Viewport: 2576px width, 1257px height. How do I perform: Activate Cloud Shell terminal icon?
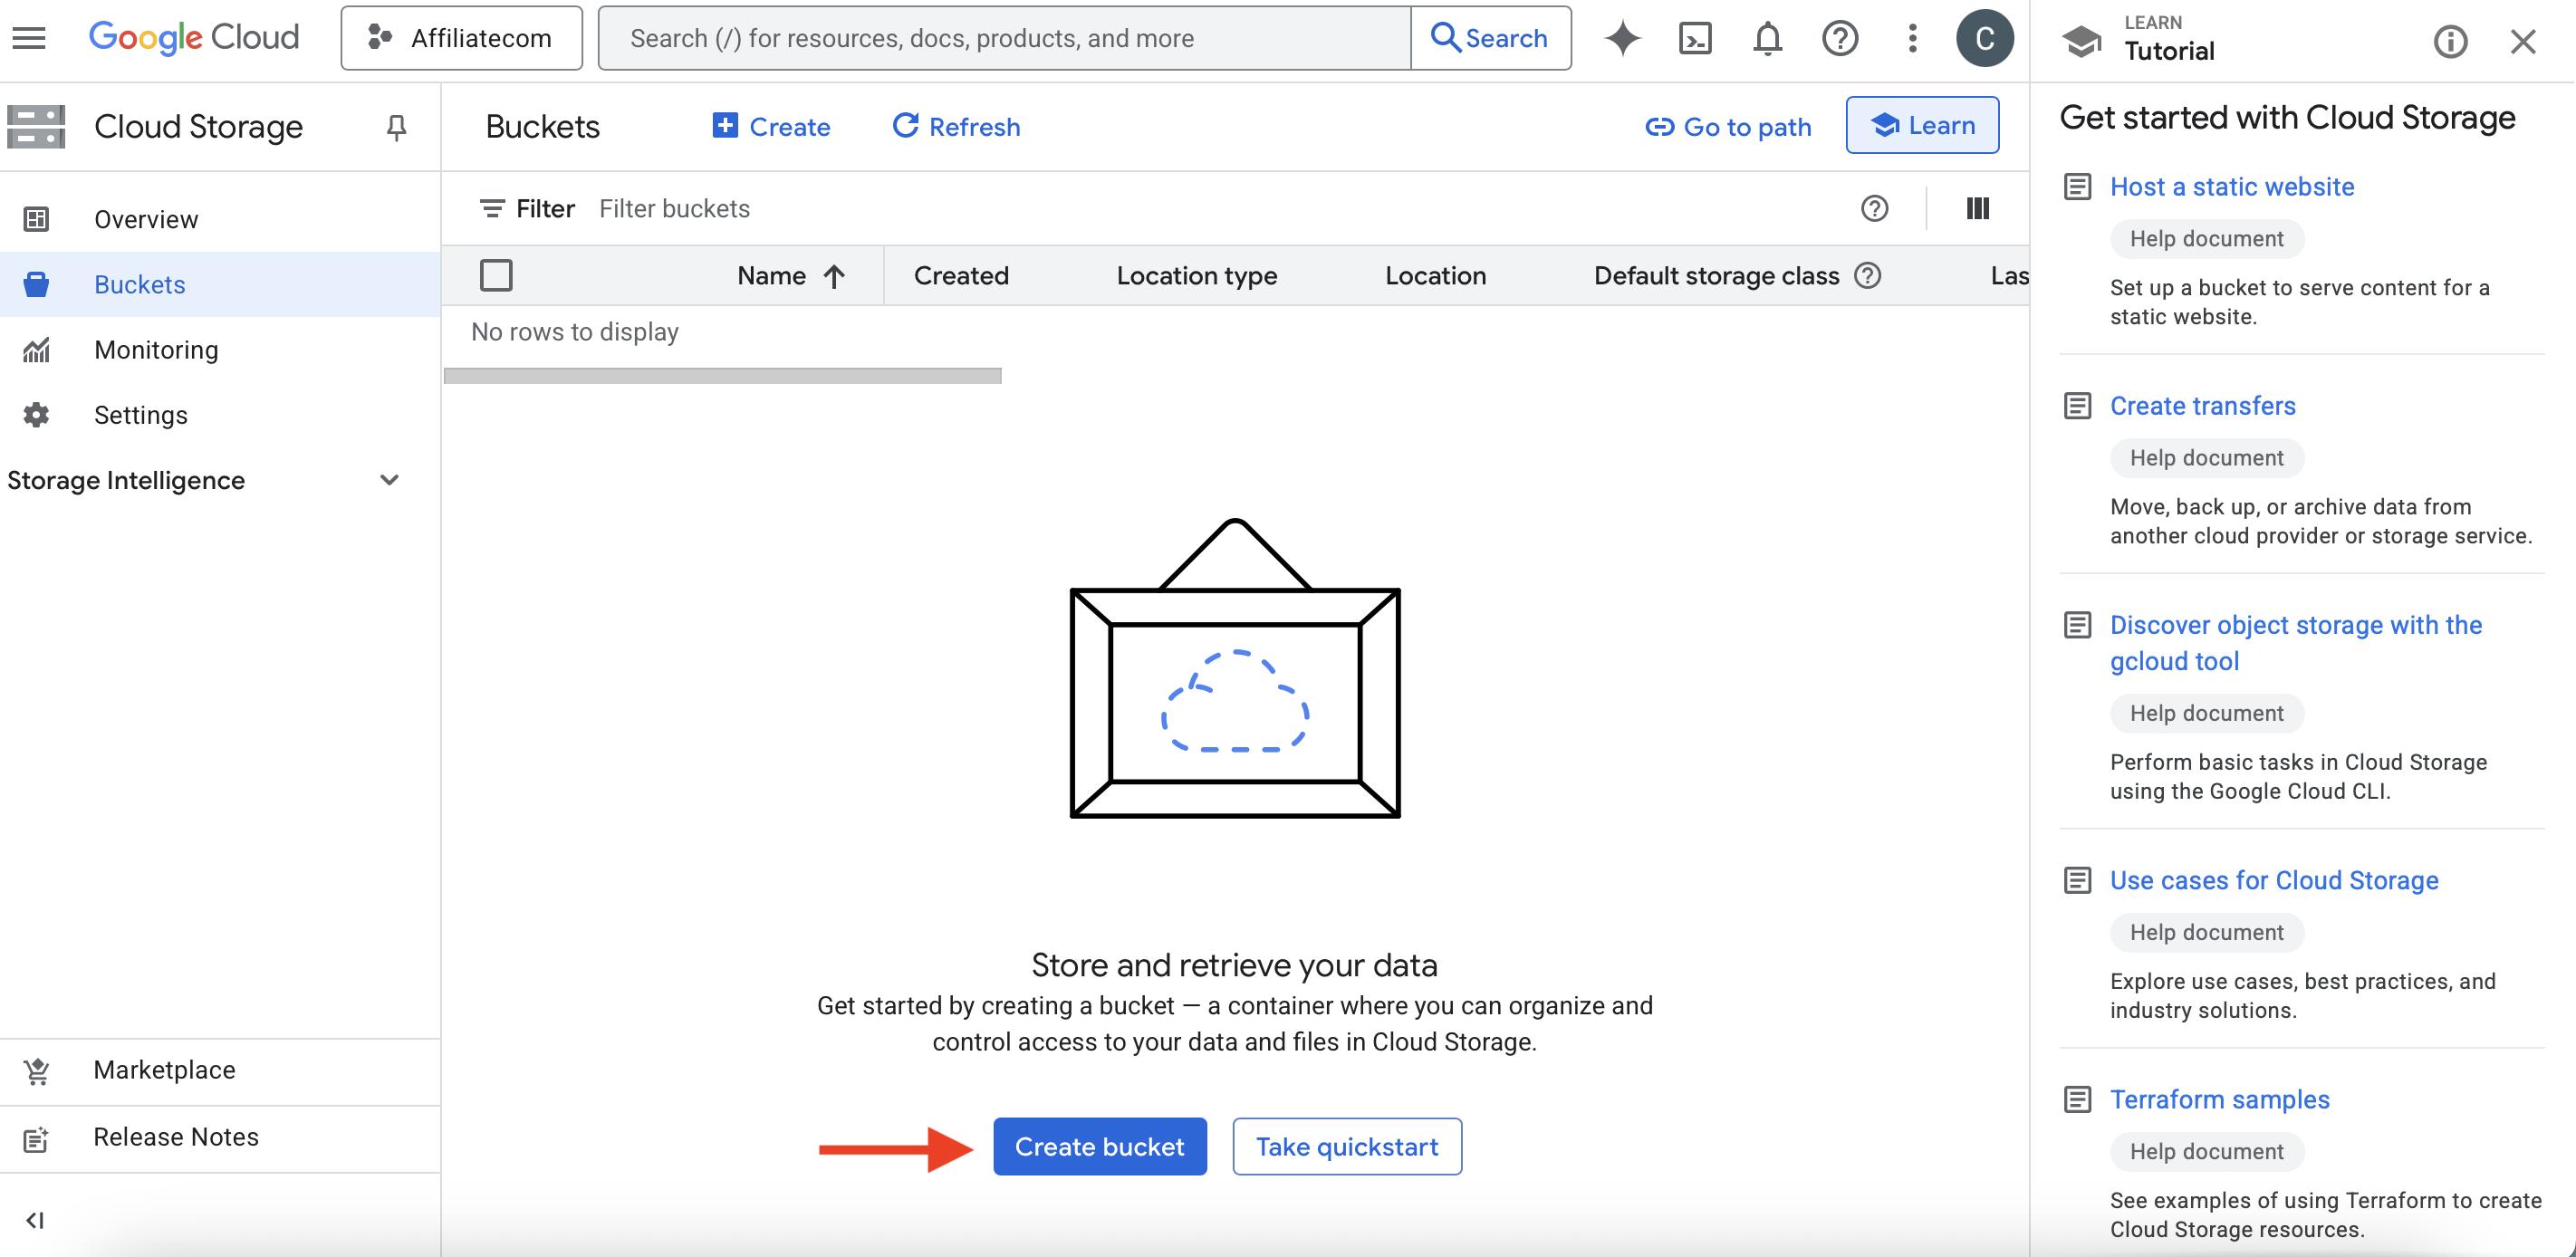click(x=1695, y=38)
